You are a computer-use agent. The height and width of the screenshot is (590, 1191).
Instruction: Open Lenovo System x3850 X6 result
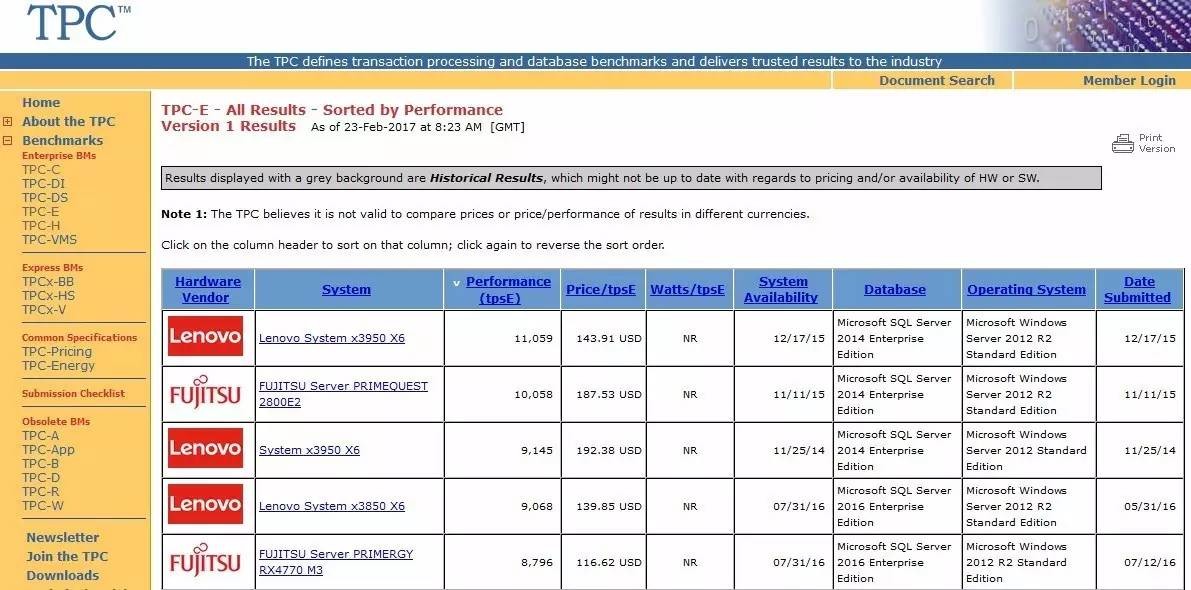click(x=332, y=506)
